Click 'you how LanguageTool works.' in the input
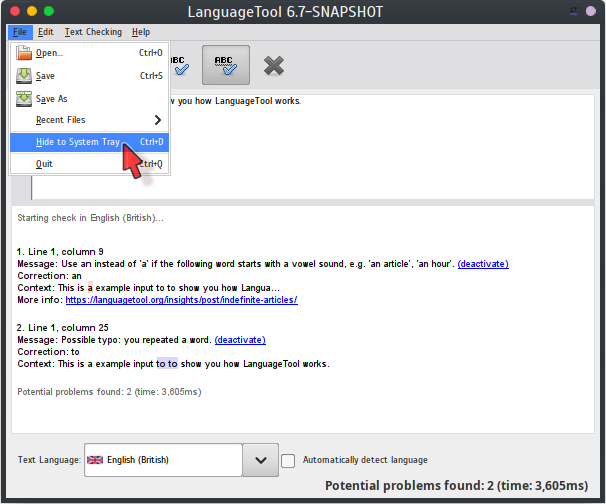 tap(239, 101)
